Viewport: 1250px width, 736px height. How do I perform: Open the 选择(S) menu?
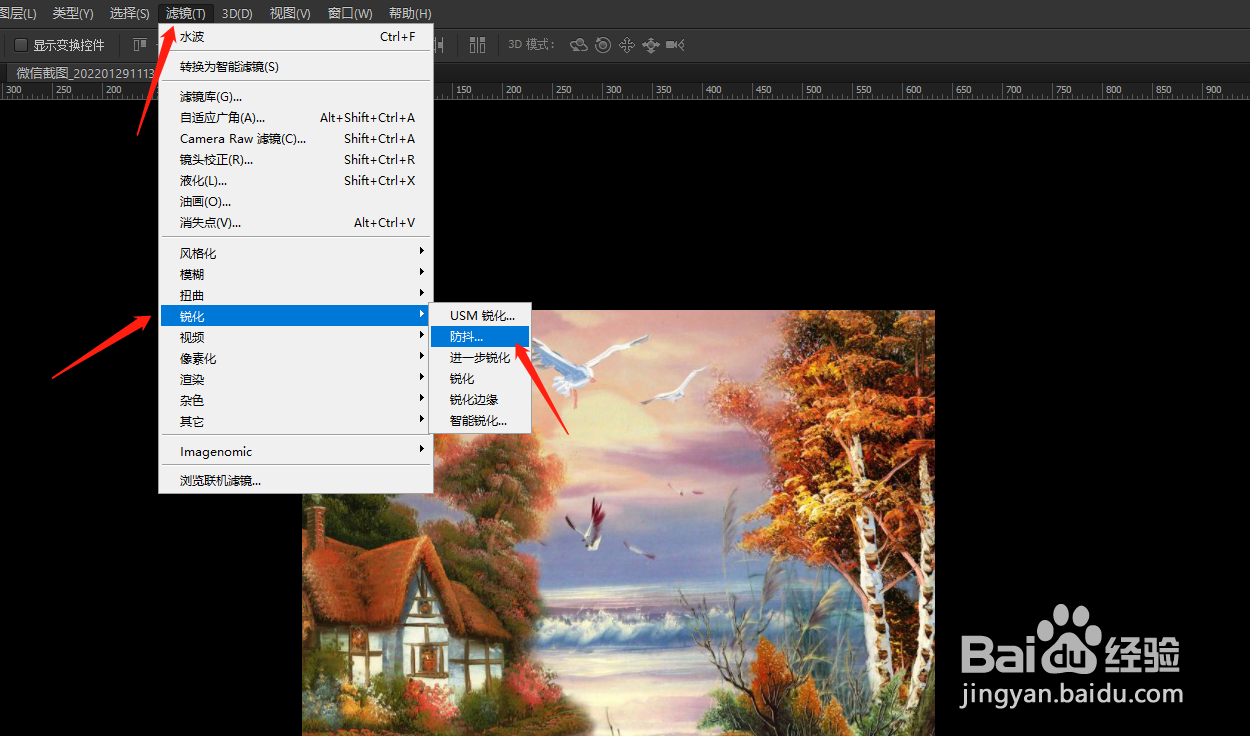[x=130, y=13]
